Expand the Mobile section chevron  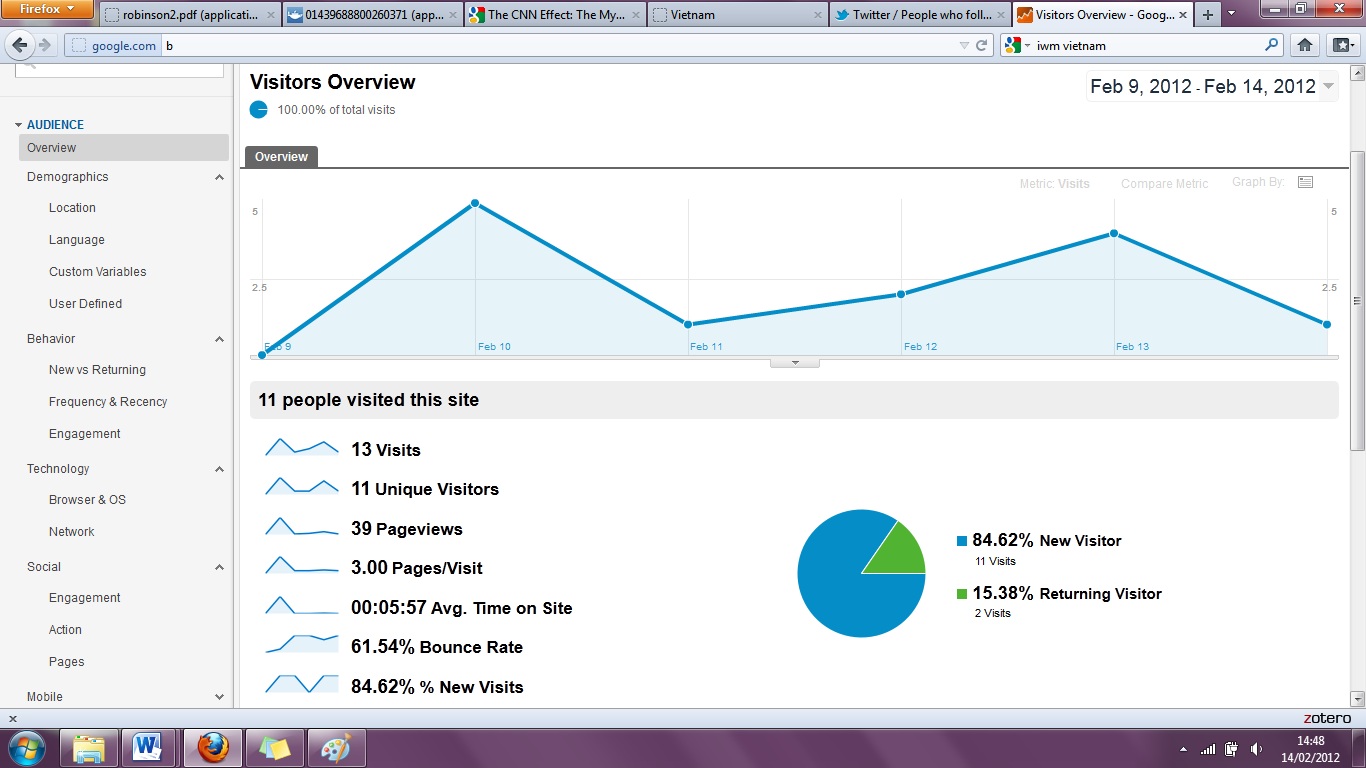[x=220, y=697]
